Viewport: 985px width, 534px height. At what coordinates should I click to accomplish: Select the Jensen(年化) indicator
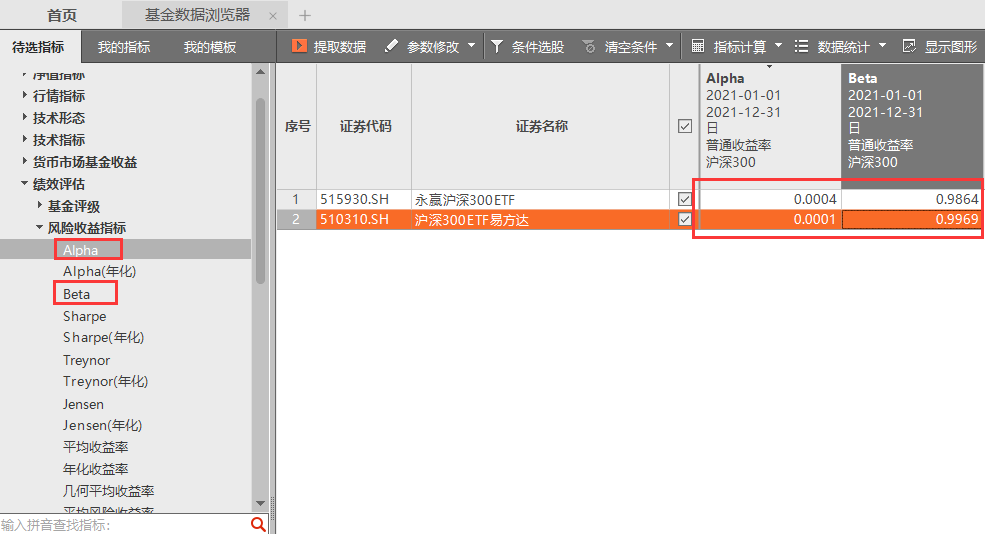pyautogui.click(x=102, y=425)
